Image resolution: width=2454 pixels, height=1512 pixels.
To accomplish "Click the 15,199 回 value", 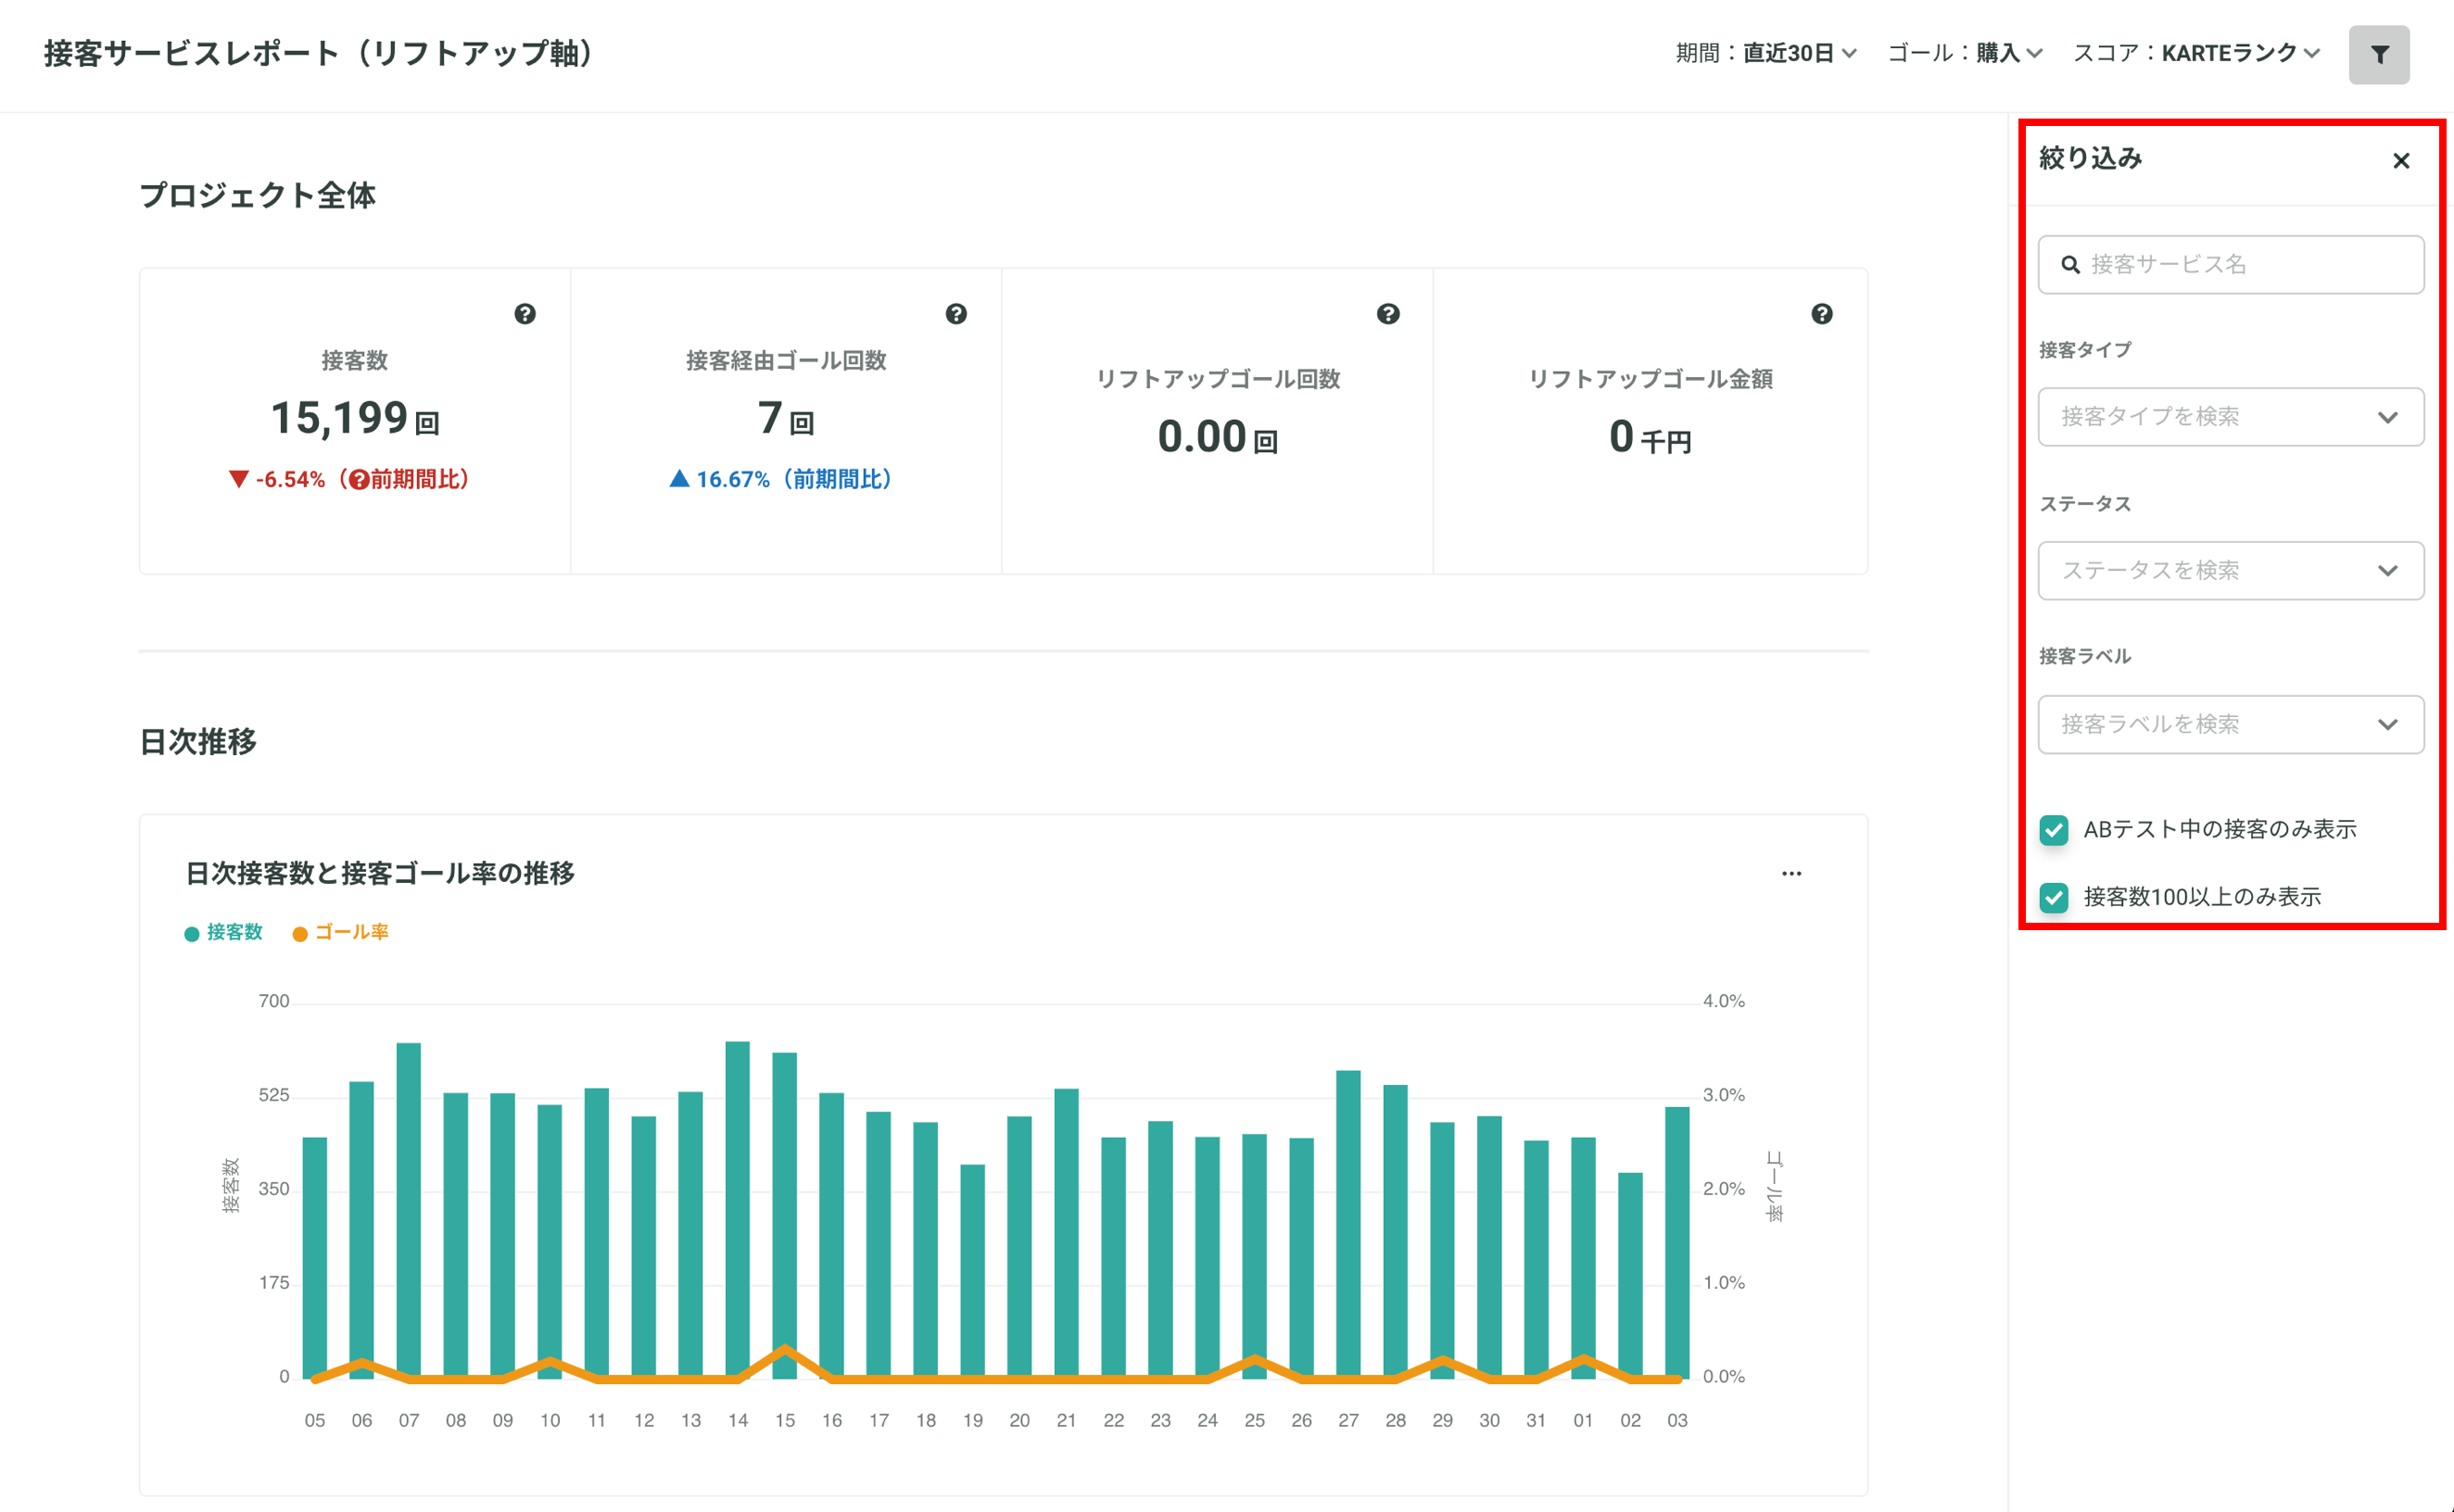I will [x=354, y=418].
